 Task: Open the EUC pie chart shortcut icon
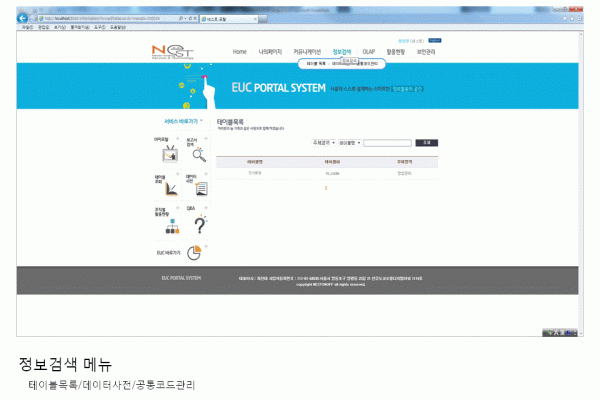tap(194, 253)
